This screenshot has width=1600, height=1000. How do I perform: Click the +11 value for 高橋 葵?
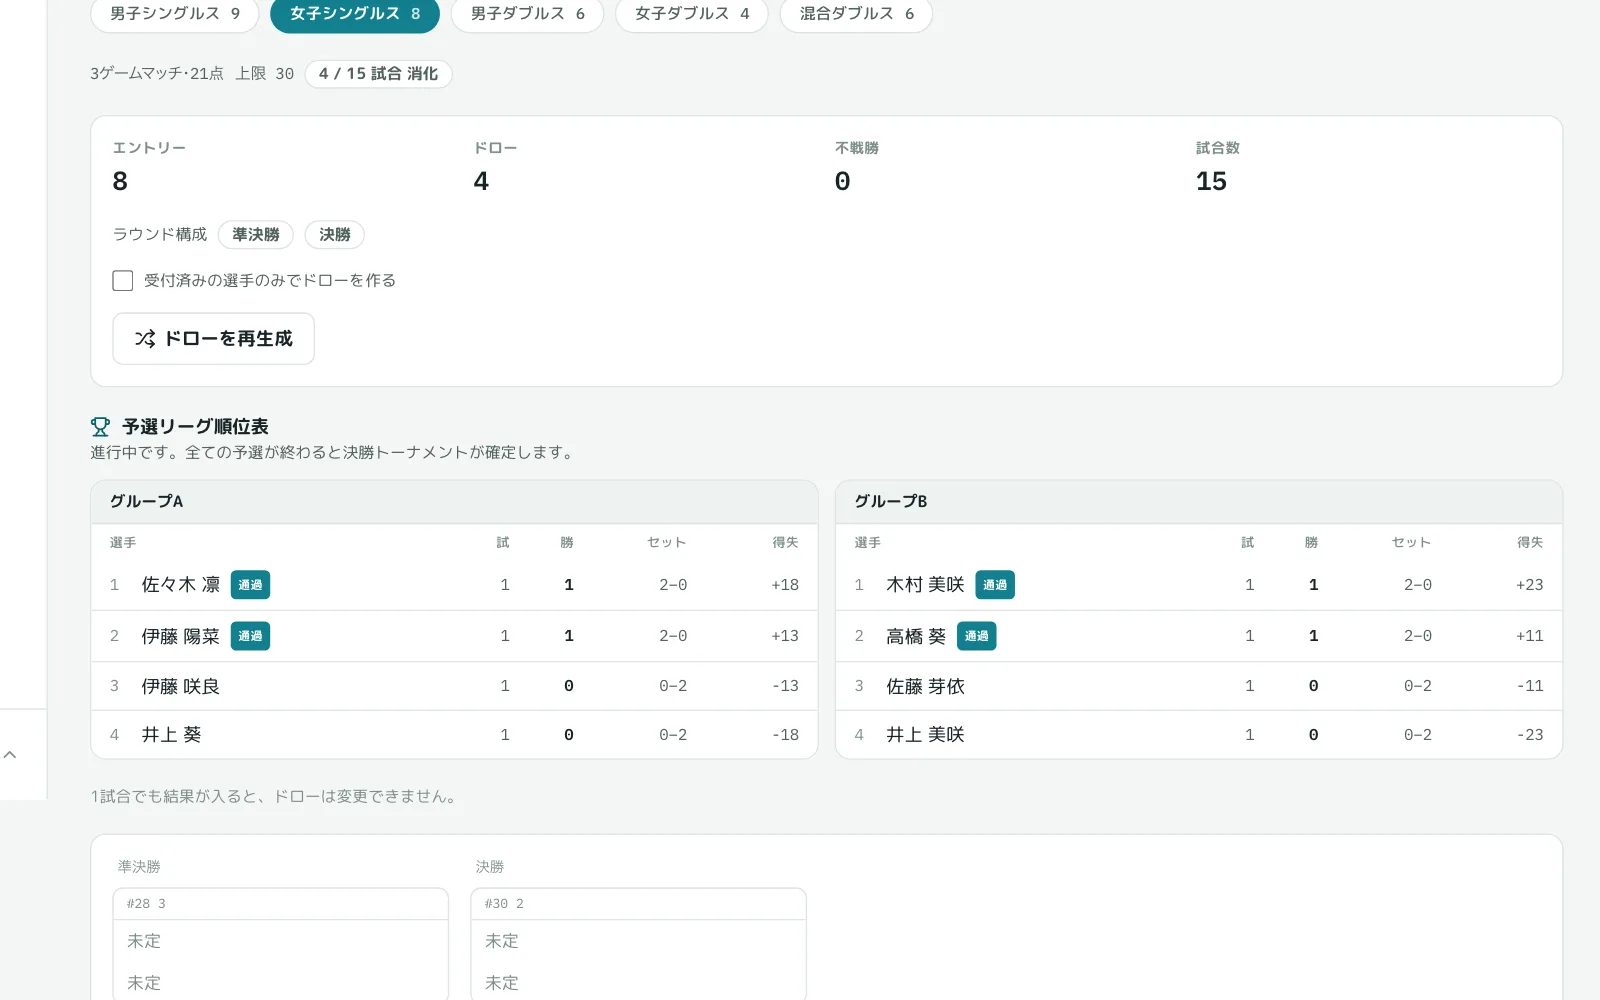coord(1529,636)
